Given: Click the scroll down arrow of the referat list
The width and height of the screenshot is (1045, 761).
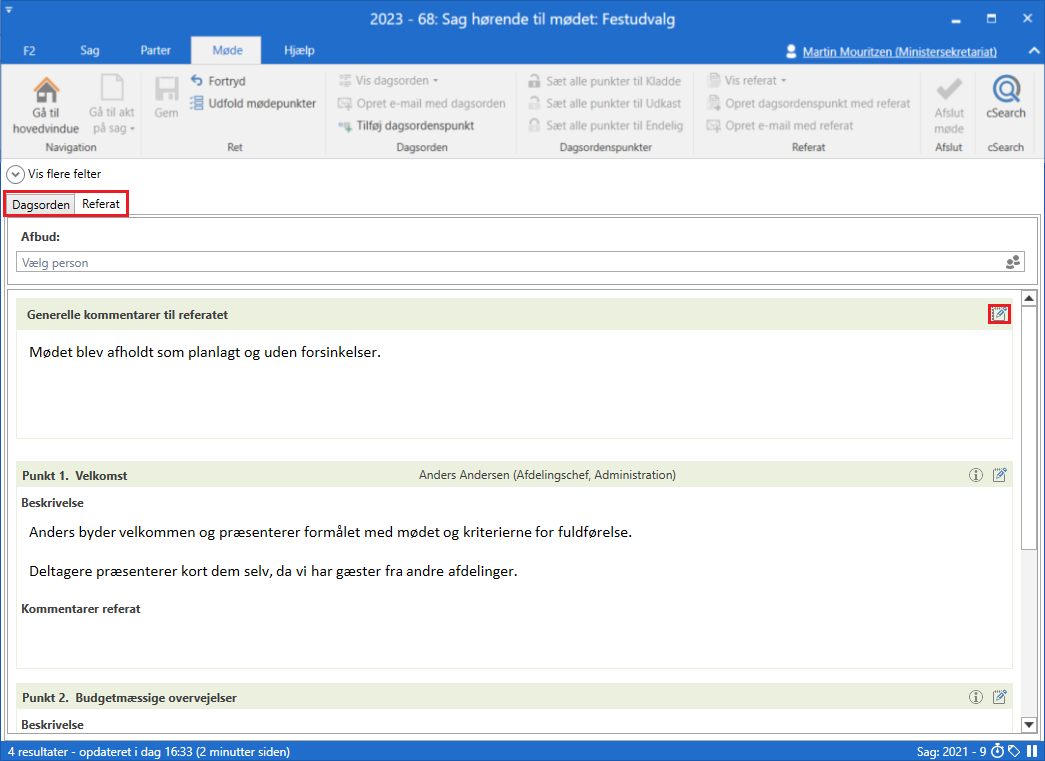Looking at the screenshot, I should coord(1028,724).
